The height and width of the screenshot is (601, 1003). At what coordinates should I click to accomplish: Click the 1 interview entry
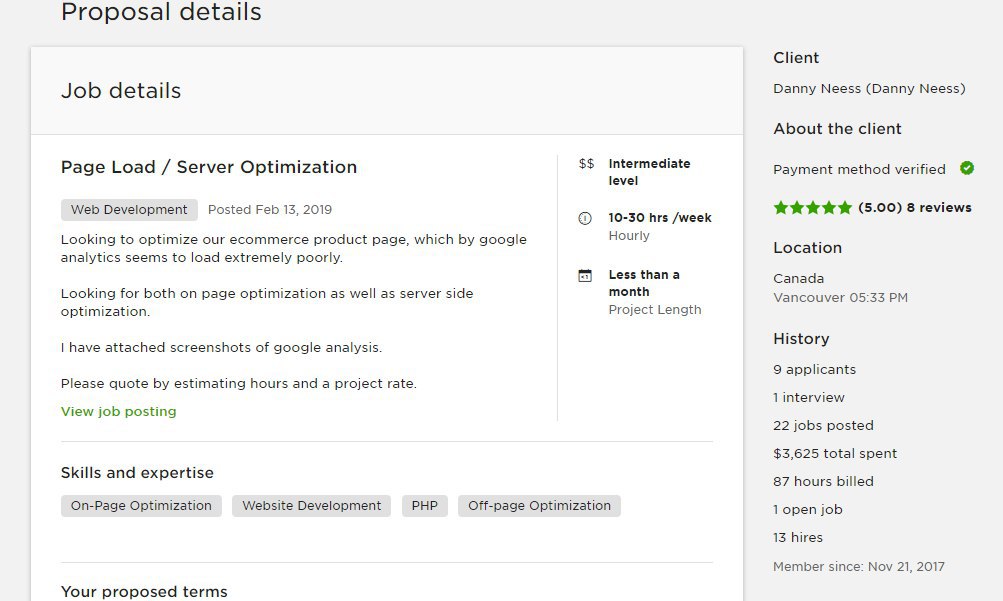click(809, 398)
